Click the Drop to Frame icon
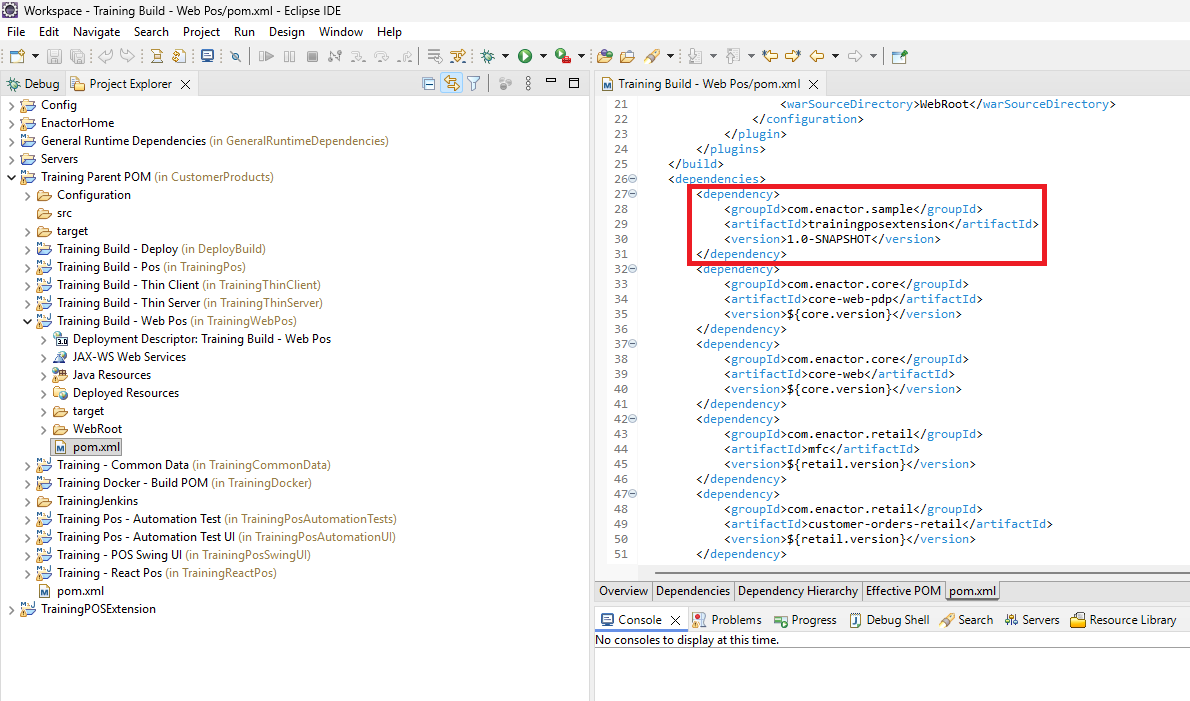The image size is (1190, 701). click(x=434, y=56)
